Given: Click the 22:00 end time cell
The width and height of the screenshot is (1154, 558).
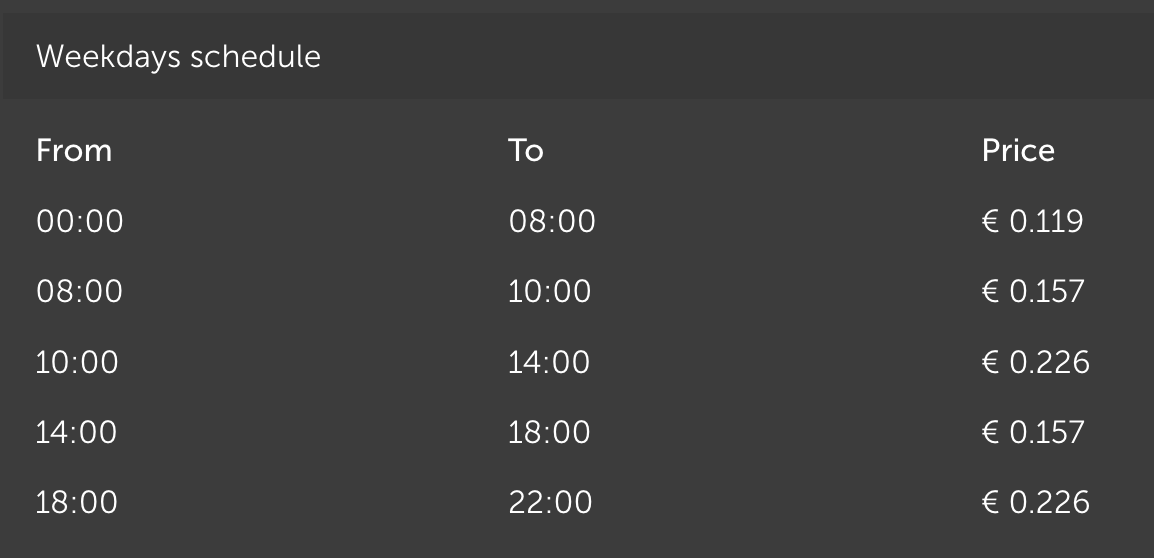Looking at the screenshot, I should (x=551, y=502).
